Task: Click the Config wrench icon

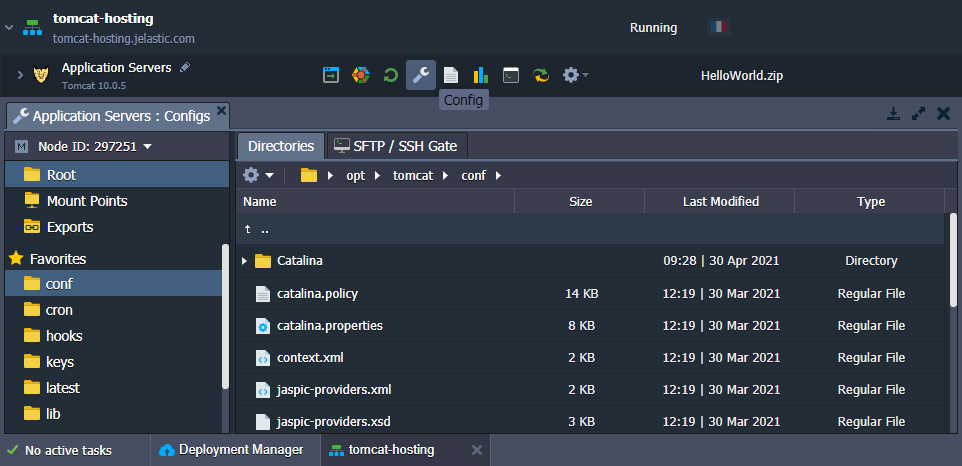Action: point(421,75)
